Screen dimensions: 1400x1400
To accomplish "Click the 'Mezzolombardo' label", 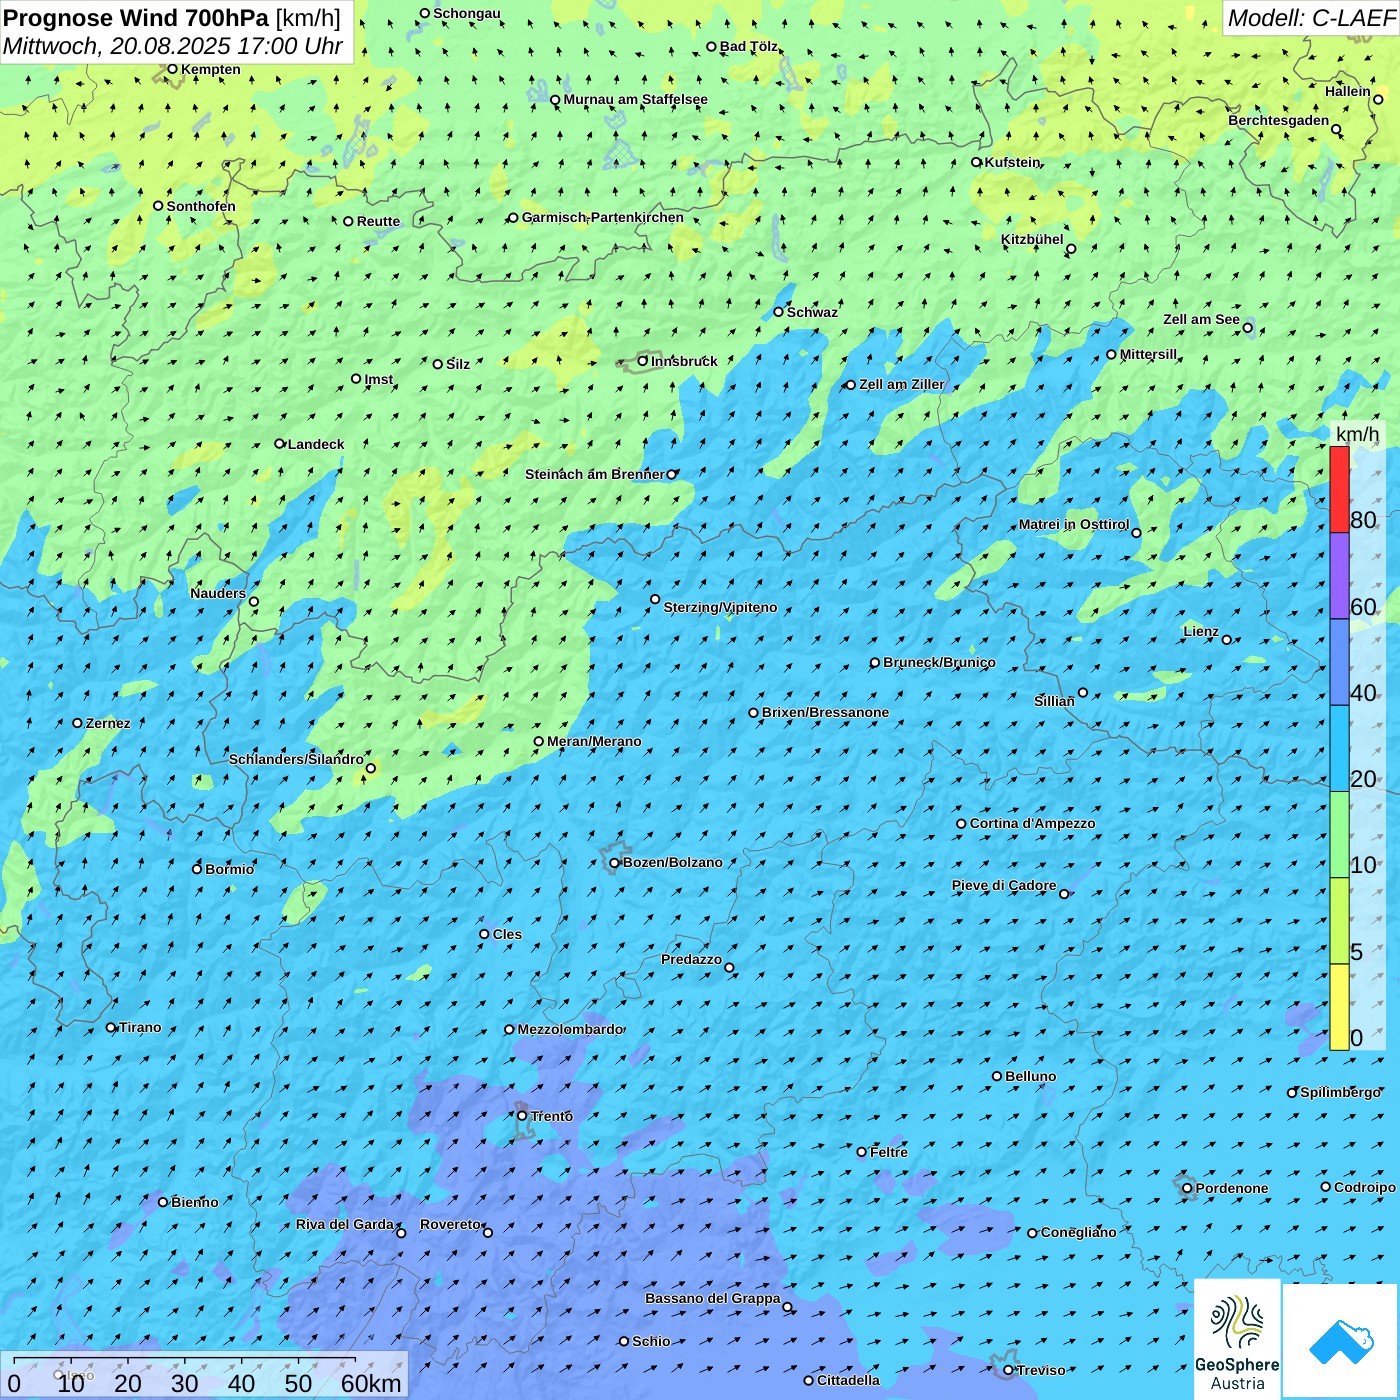I will click(570, 1029).
